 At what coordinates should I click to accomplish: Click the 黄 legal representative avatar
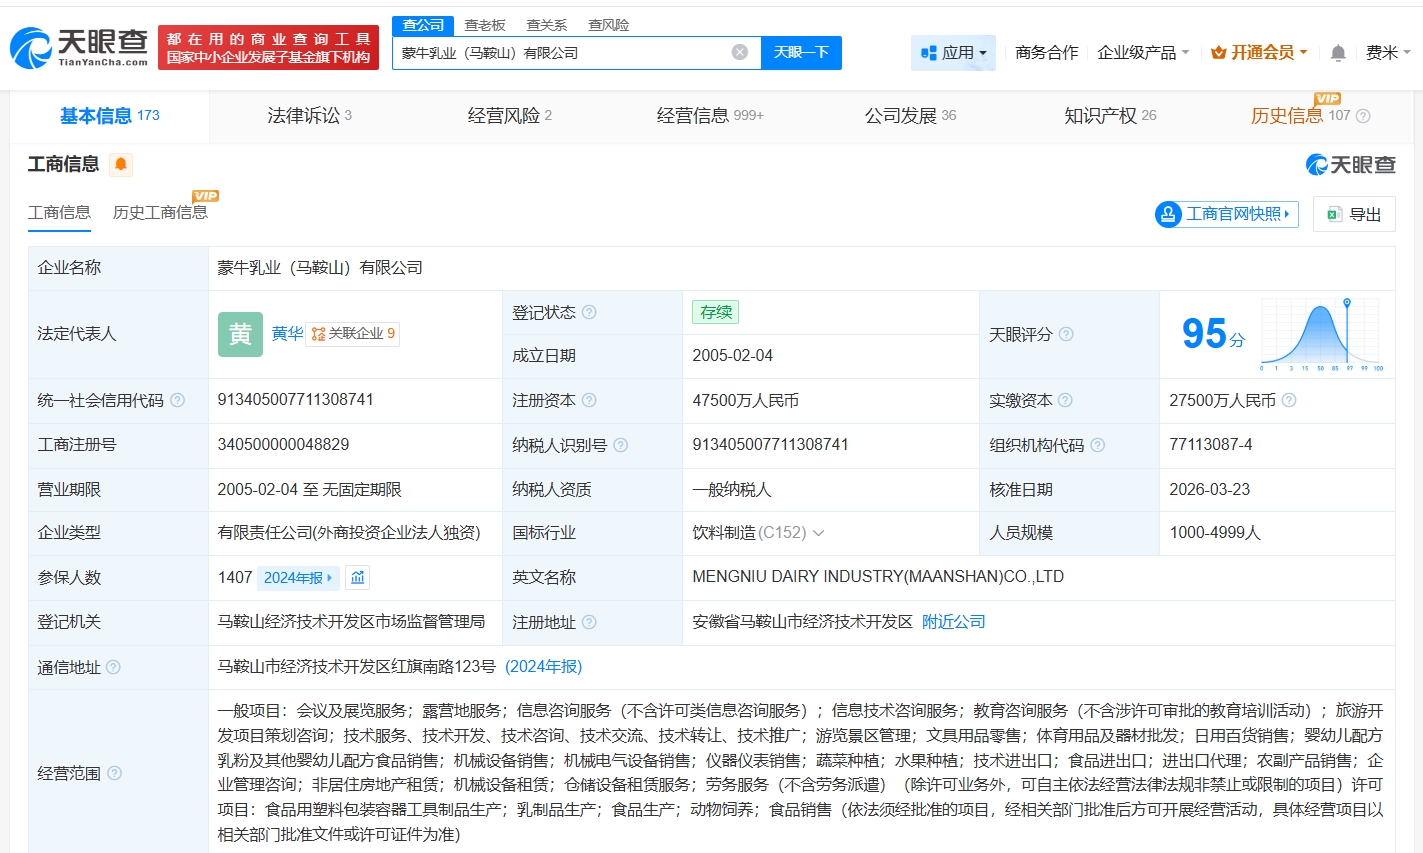pos(240,334)
